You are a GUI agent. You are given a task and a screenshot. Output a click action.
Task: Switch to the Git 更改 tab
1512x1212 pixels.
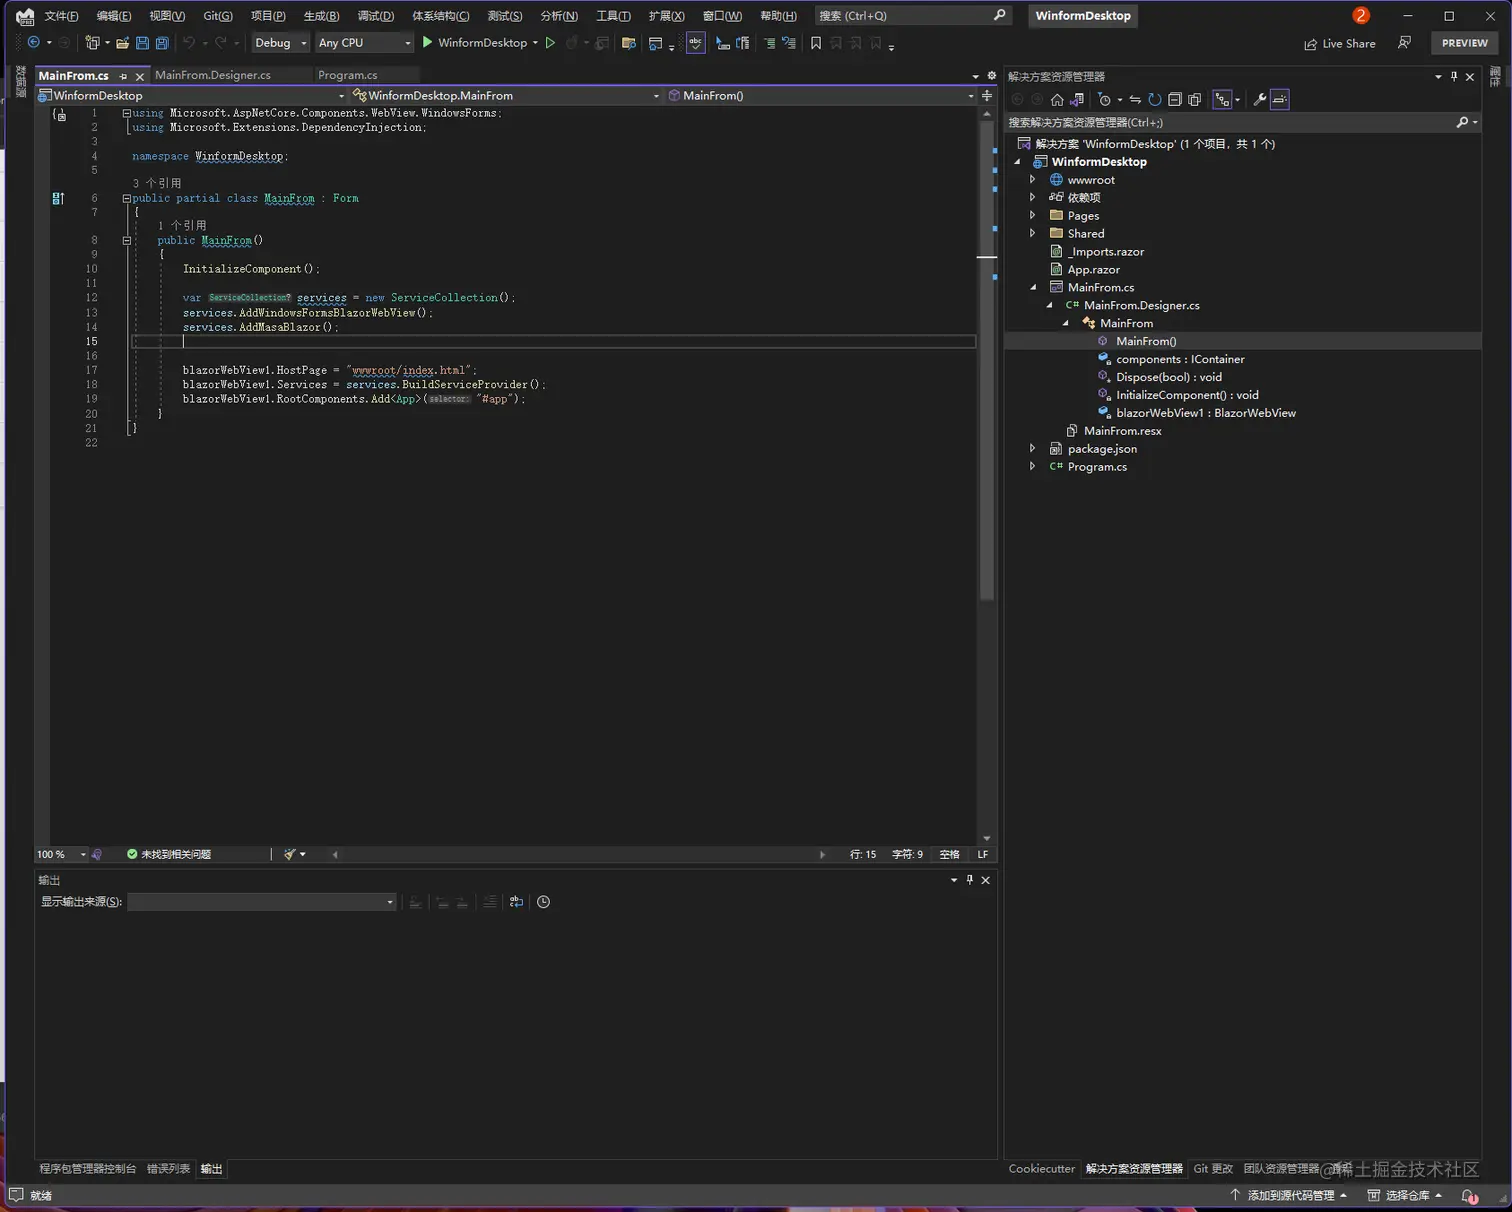tap(1213, 1168)
